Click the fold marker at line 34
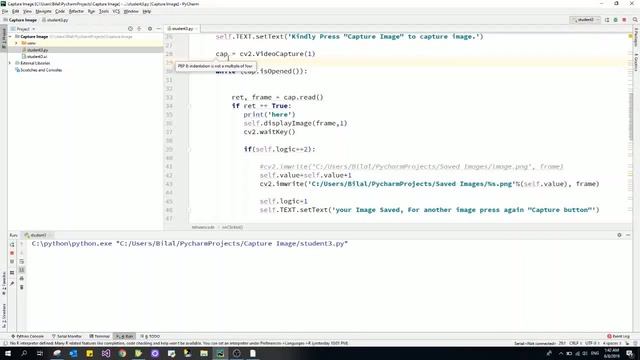Image resolution: width=640 pixels, height=360 pixels. pos(190,106)
